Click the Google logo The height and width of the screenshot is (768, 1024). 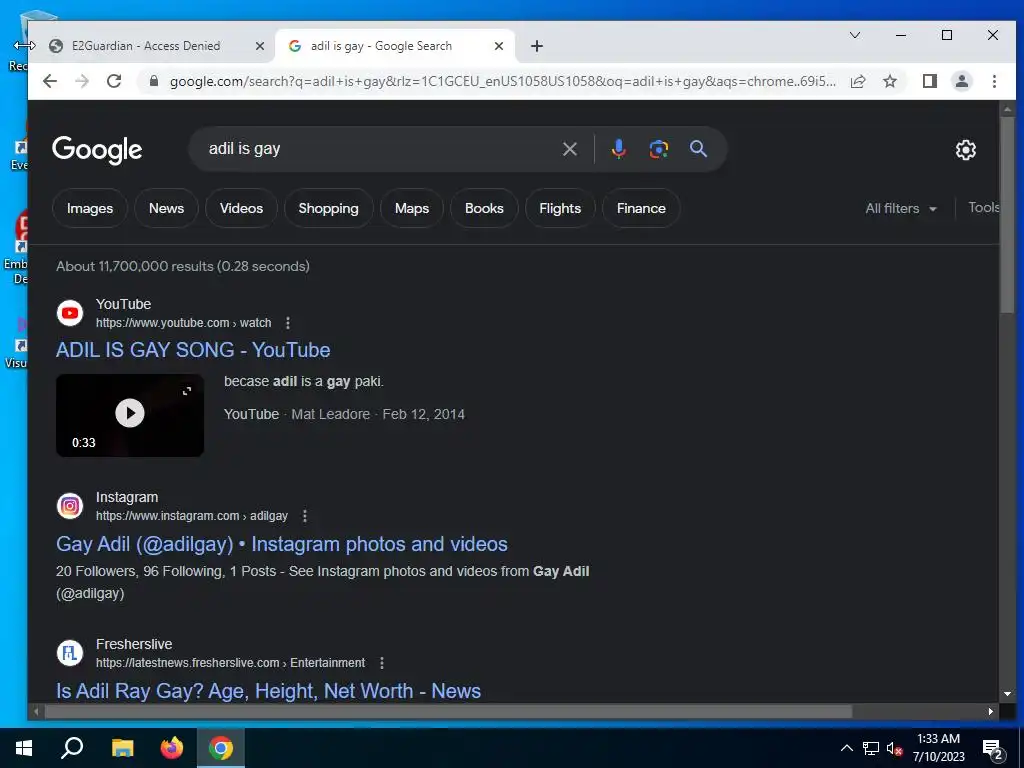tap(97, 150)
